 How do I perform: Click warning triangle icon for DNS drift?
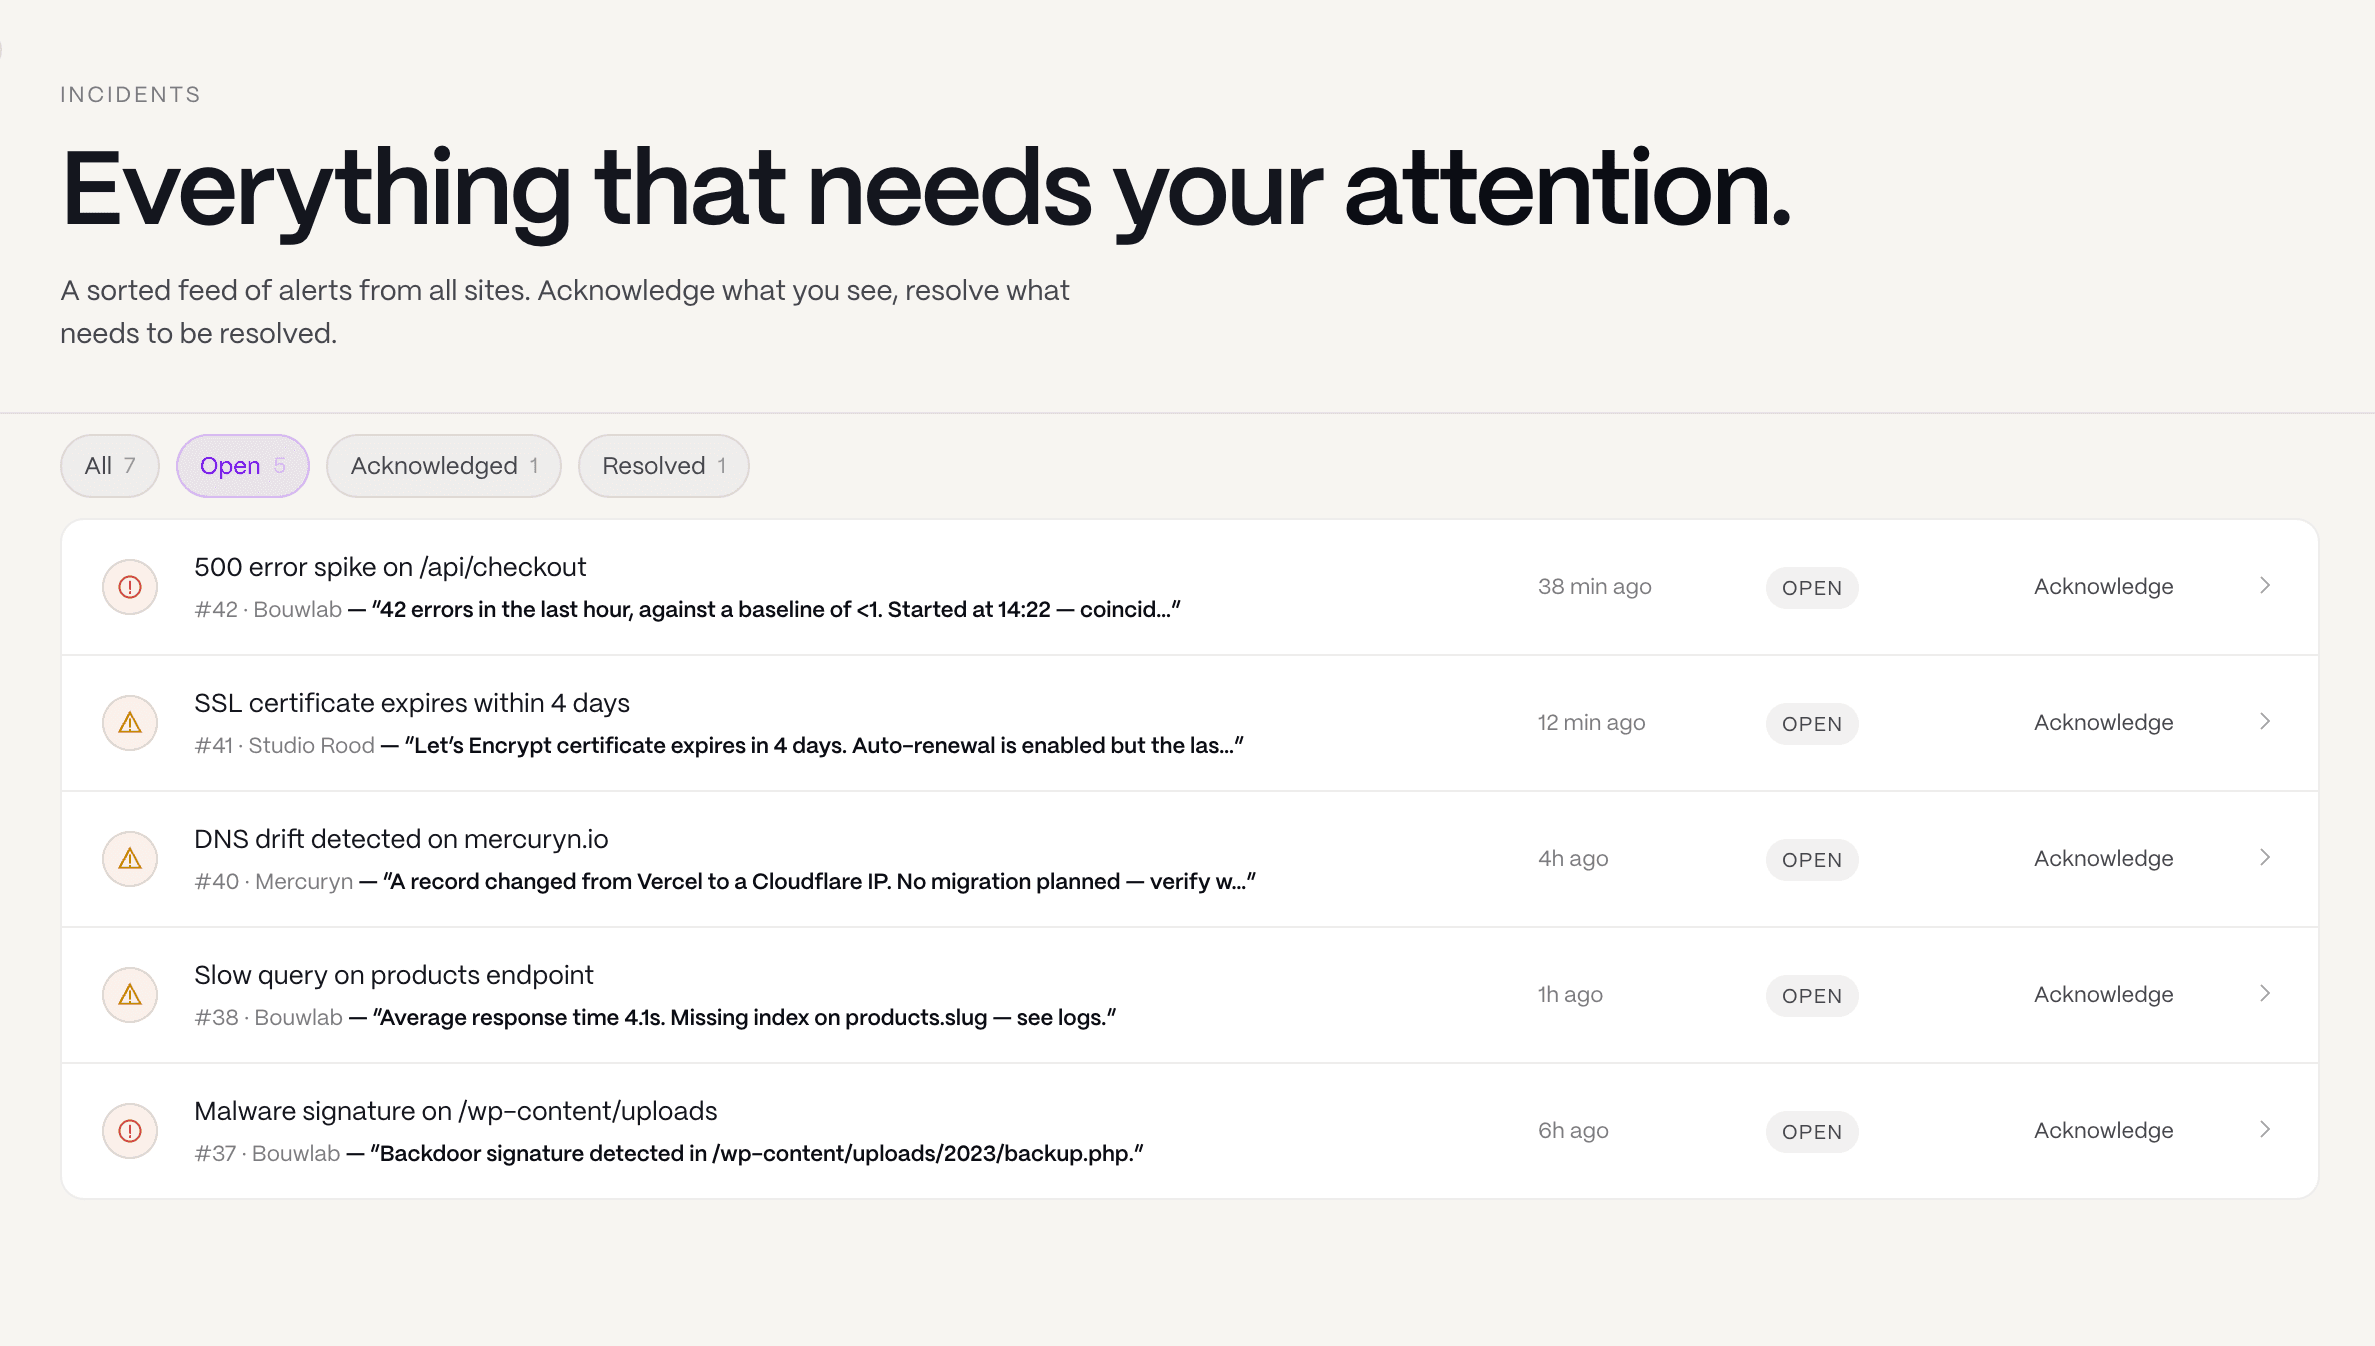[130, 859]
